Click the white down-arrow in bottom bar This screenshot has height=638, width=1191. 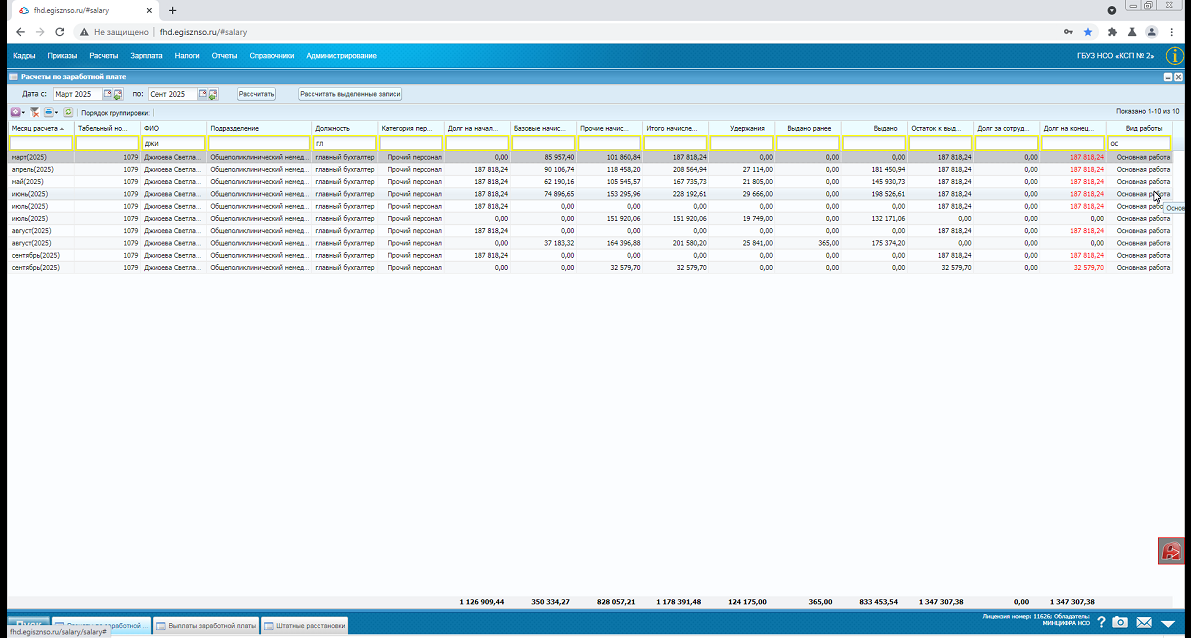[1169, 624]
